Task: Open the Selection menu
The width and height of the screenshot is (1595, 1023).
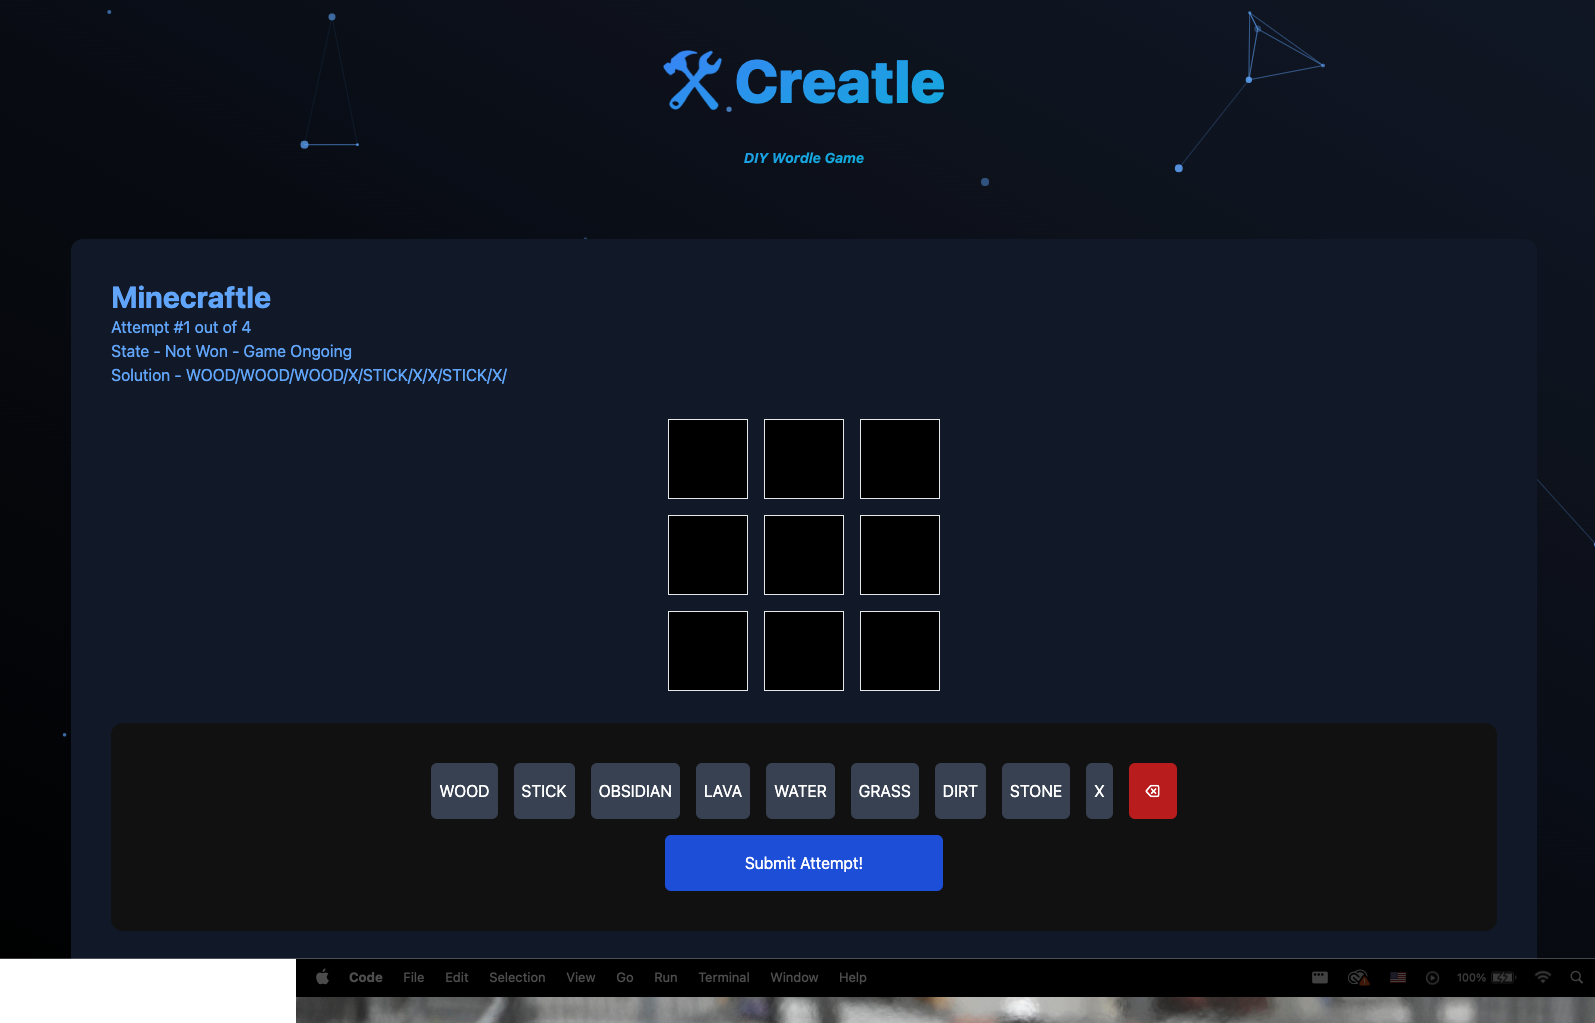Action: [x=517, y=977]
